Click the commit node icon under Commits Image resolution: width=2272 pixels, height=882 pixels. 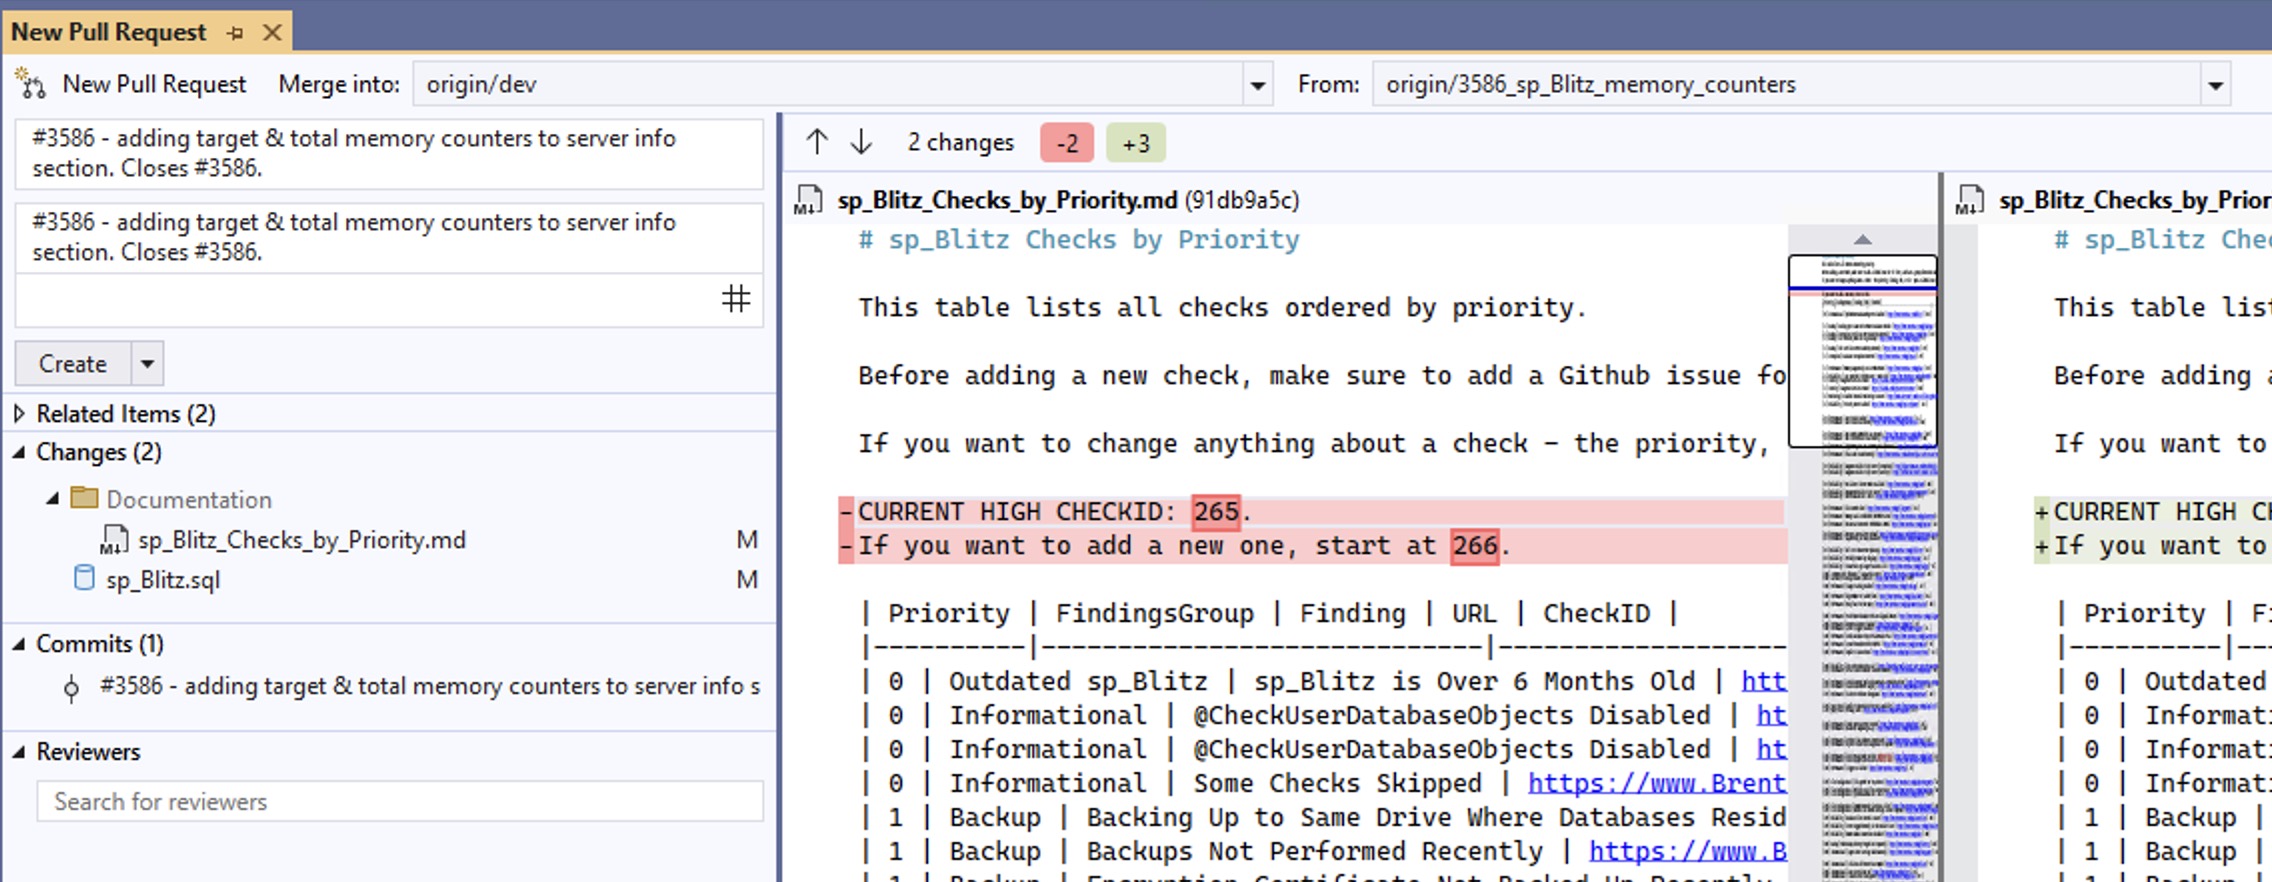(x=71, y=688)
